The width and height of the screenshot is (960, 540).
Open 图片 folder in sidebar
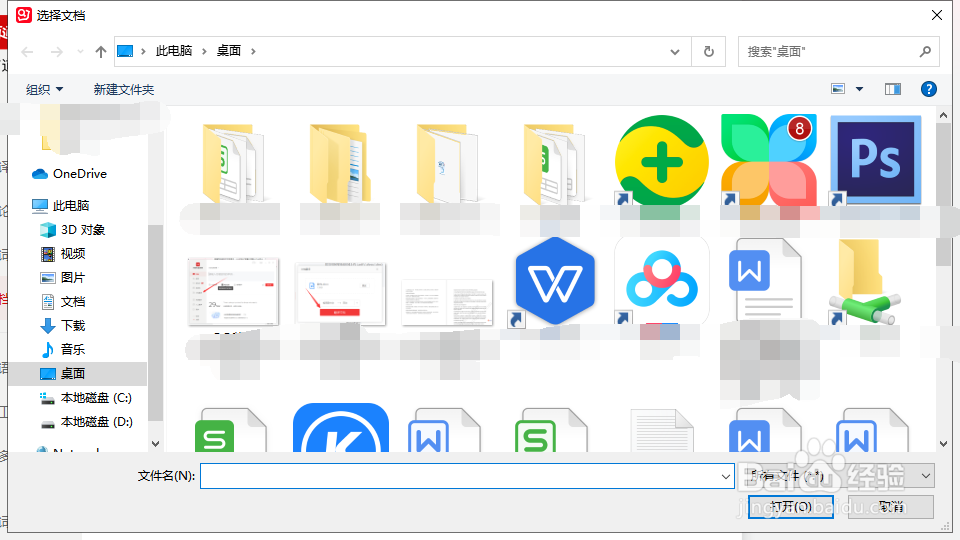[x=62, y=277]
